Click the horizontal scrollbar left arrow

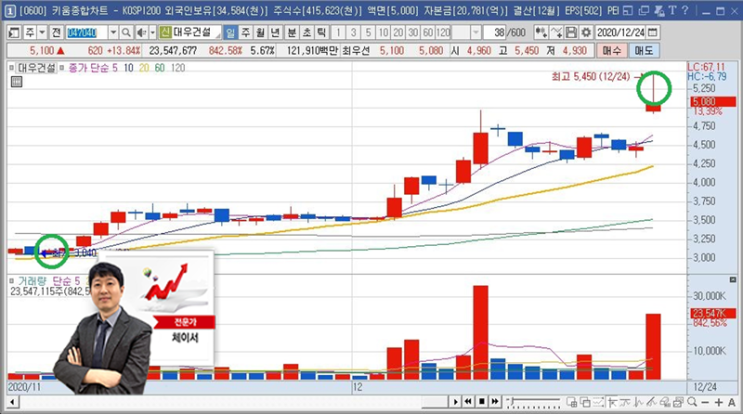[x=13, y=402]
